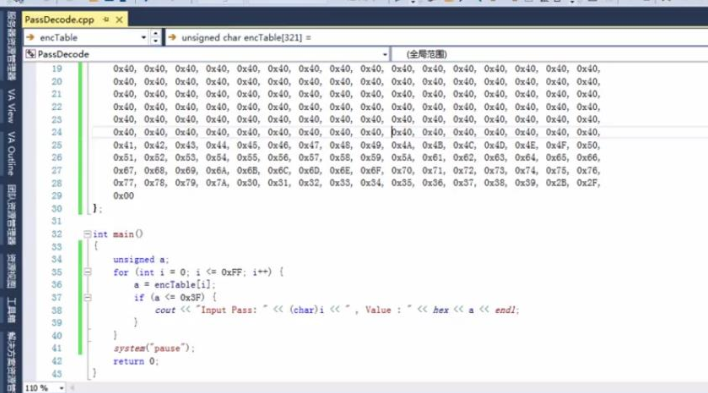
Task: Click 0x5A value on line 26
Action: click(402, 158)
